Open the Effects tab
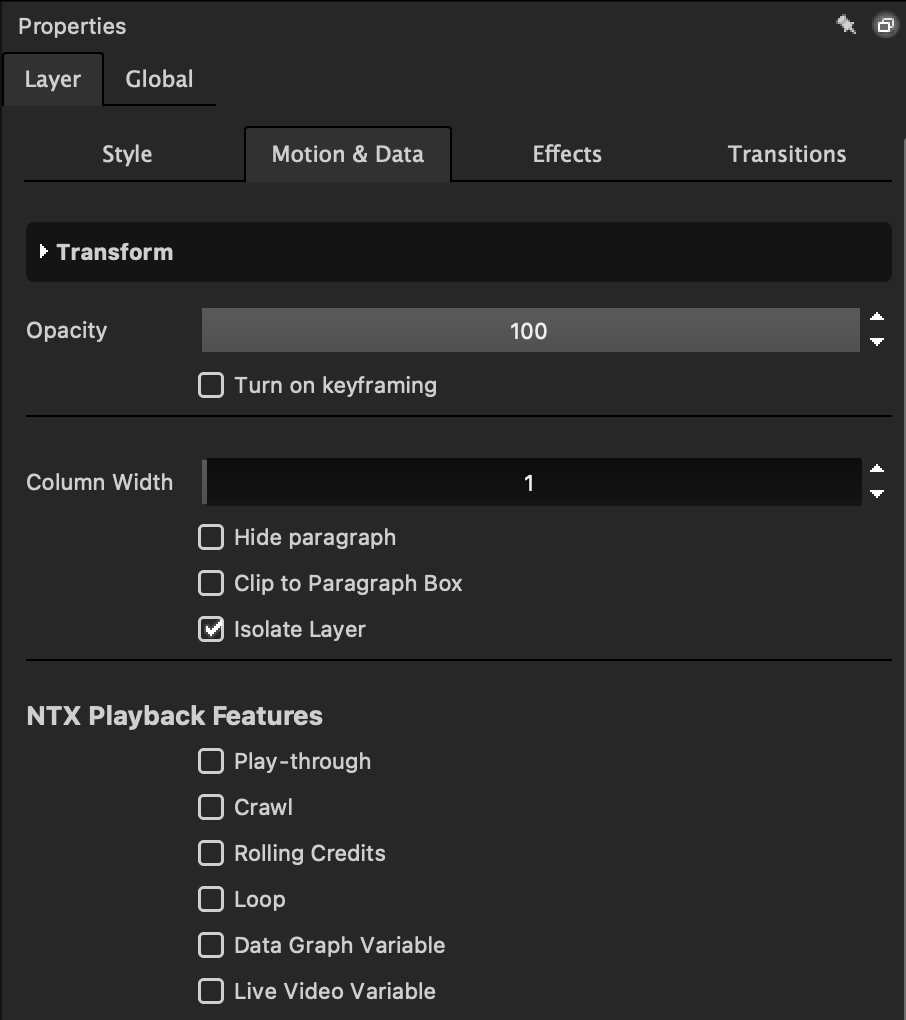The image size is (906, 1020). (567, 154)
